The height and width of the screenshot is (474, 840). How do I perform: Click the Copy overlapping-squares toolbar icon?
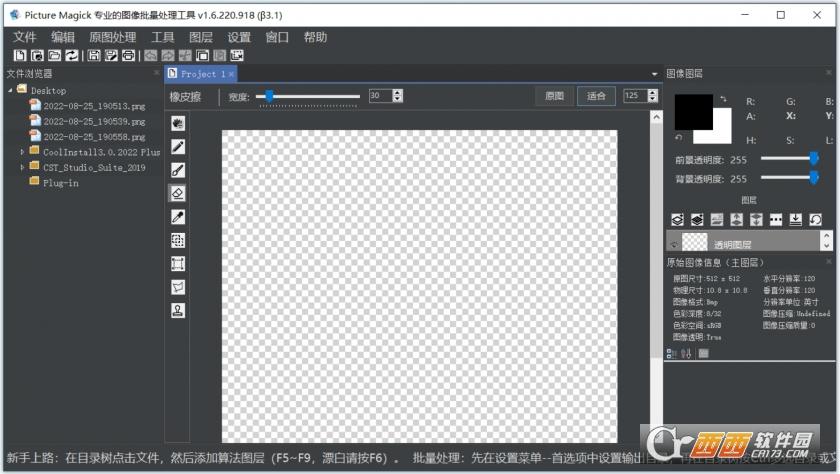[x=202, y=55]
